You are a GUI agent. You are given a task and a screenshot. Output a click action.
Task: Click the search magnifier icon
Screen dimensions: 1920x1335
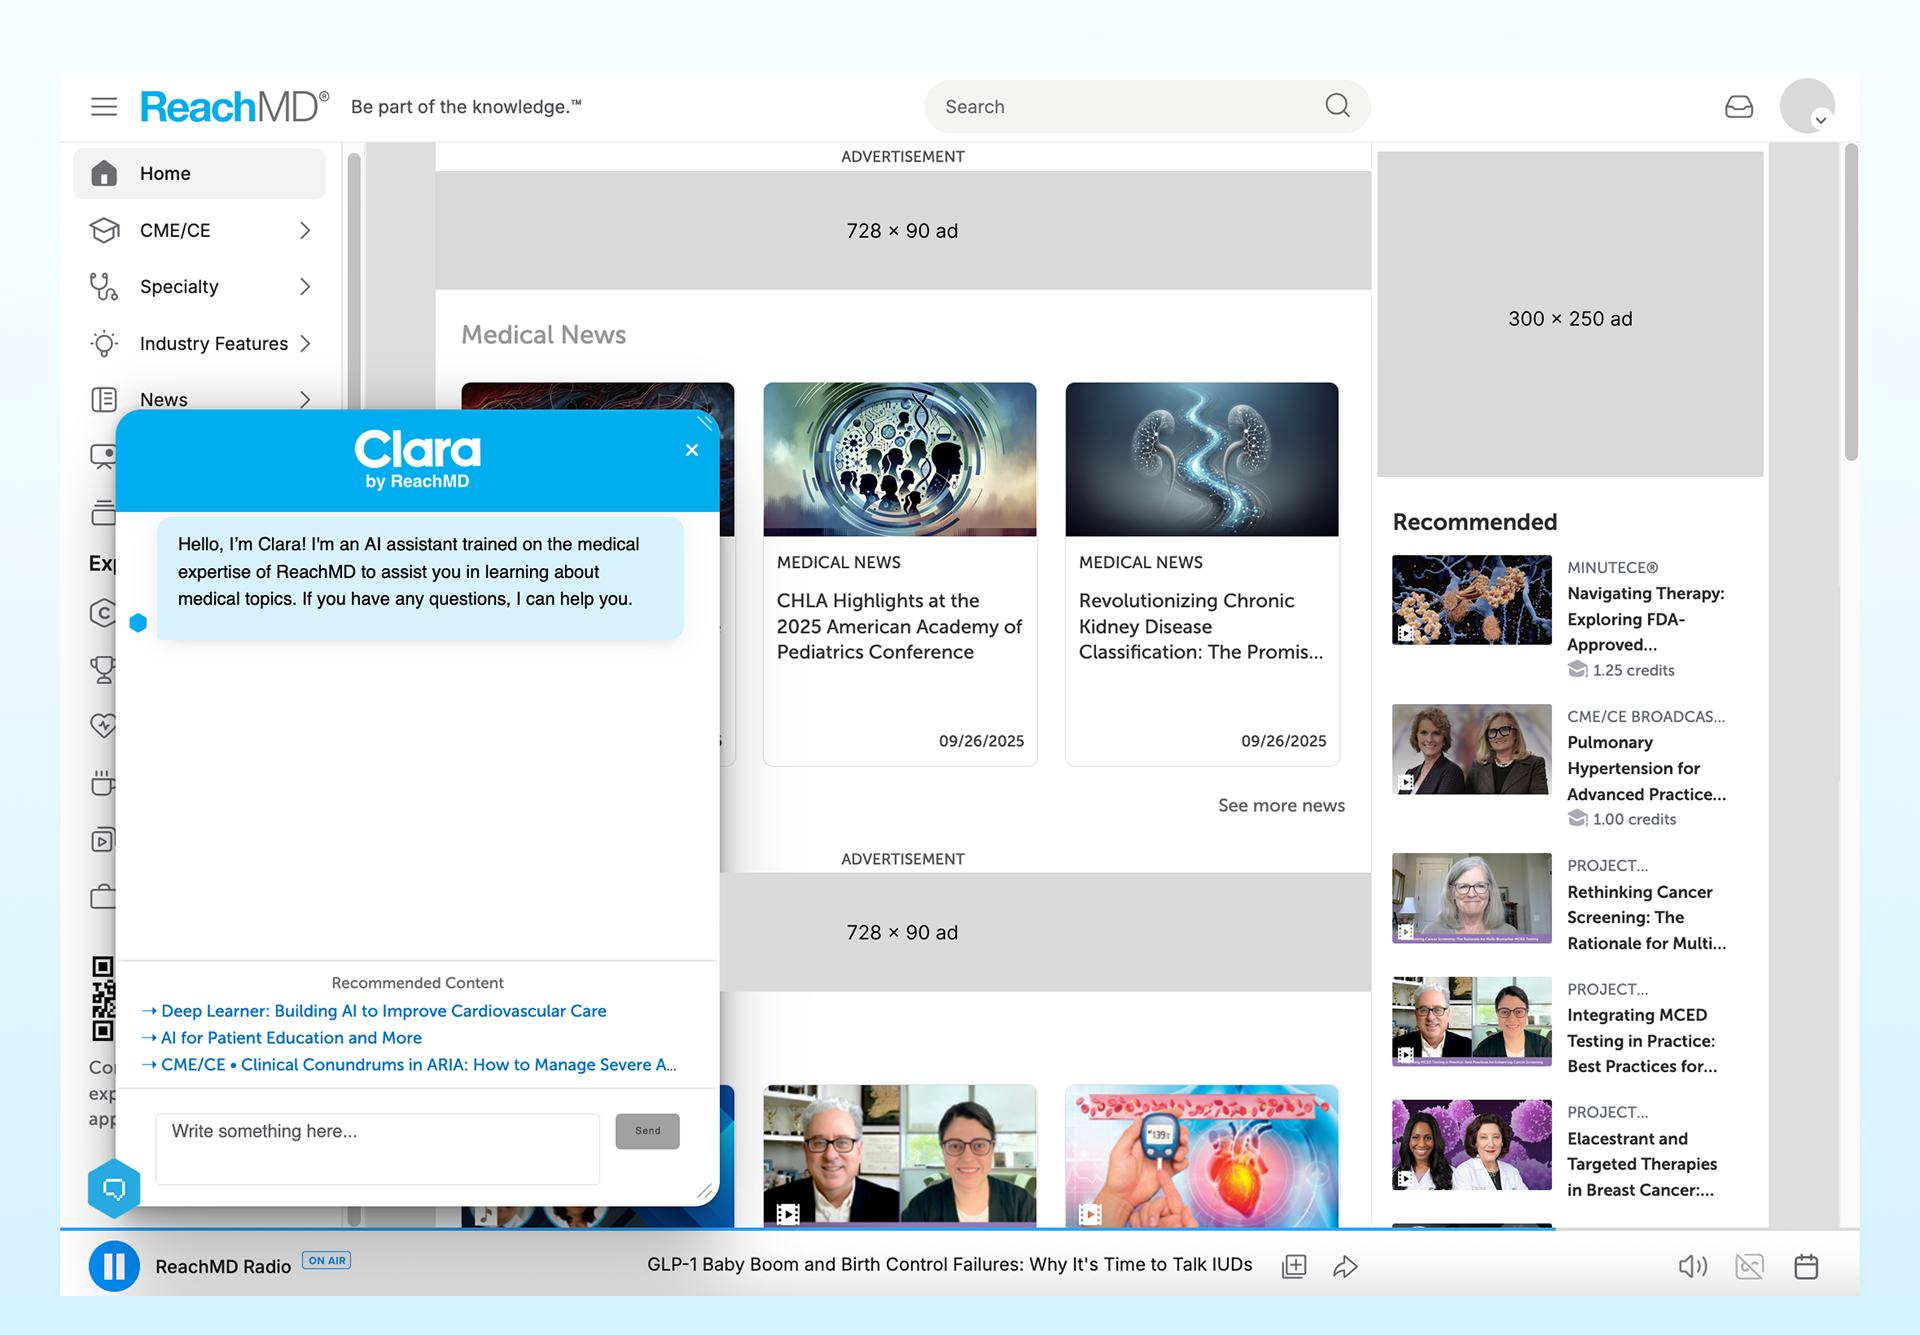click(1337, 106)
